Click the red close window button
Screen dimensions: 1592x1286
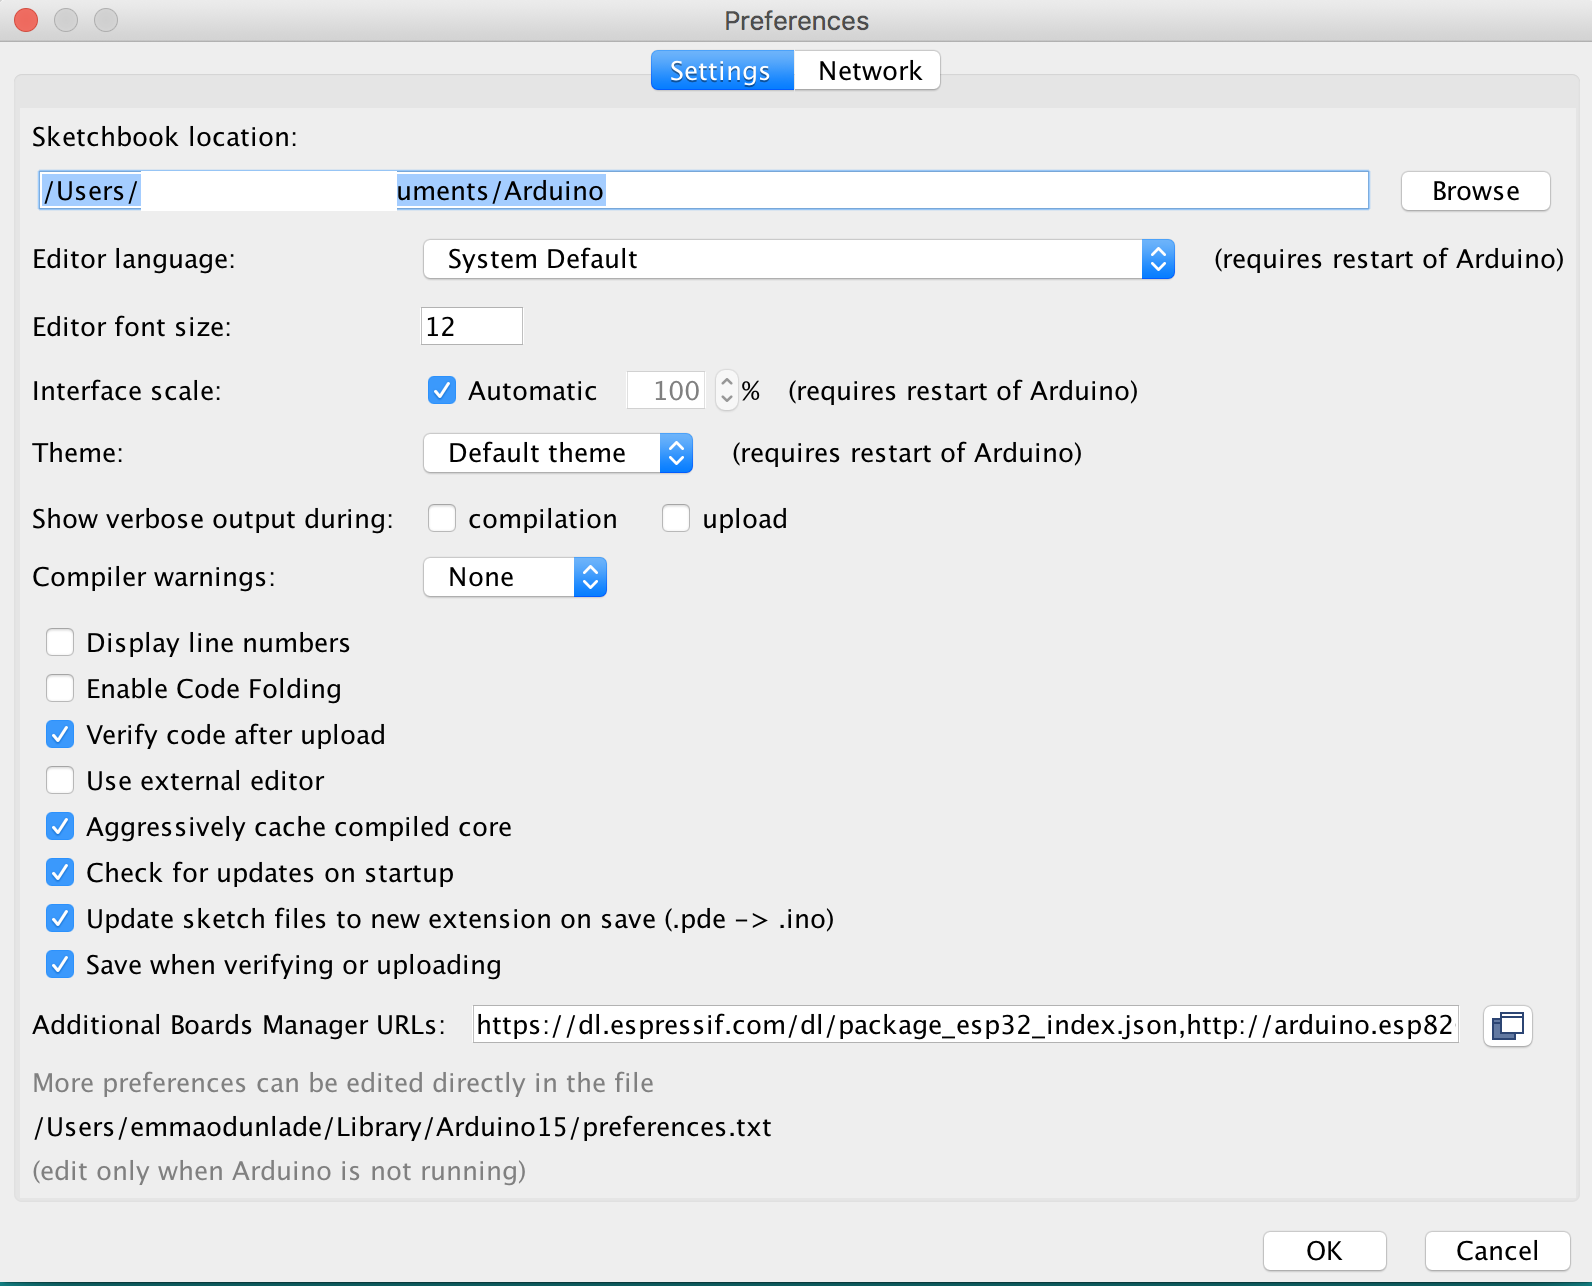26,20
